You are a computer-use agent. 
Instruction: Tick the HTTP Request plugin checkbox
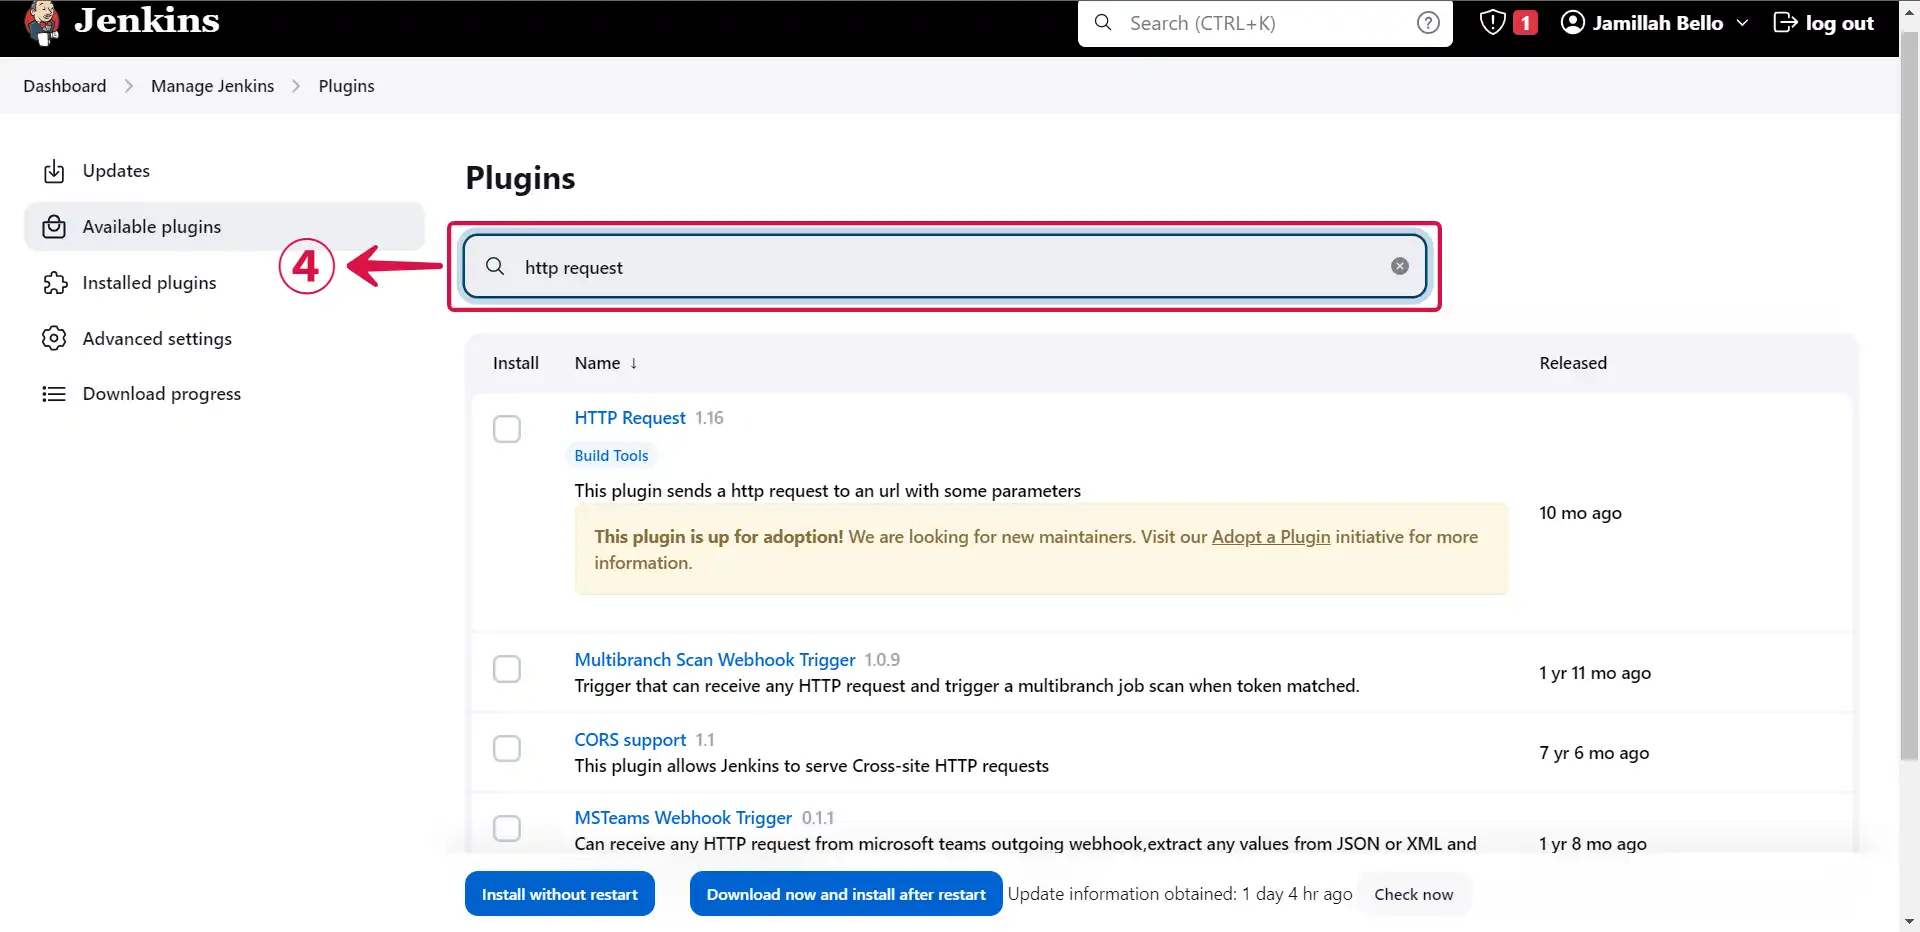point(507,429)
